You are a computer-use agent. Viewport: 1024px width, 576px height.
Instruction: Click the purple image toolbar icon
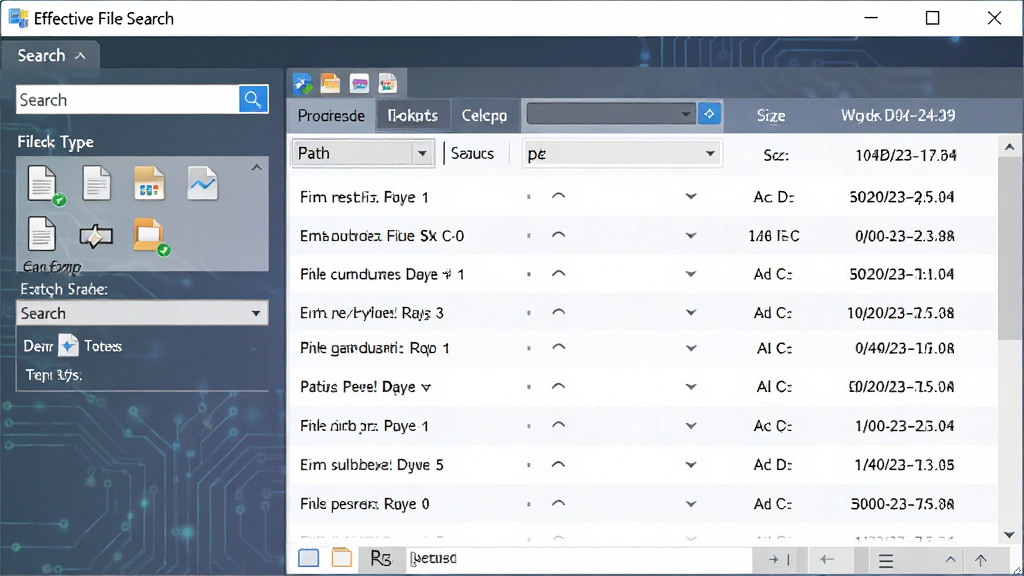tap(359, 84)
